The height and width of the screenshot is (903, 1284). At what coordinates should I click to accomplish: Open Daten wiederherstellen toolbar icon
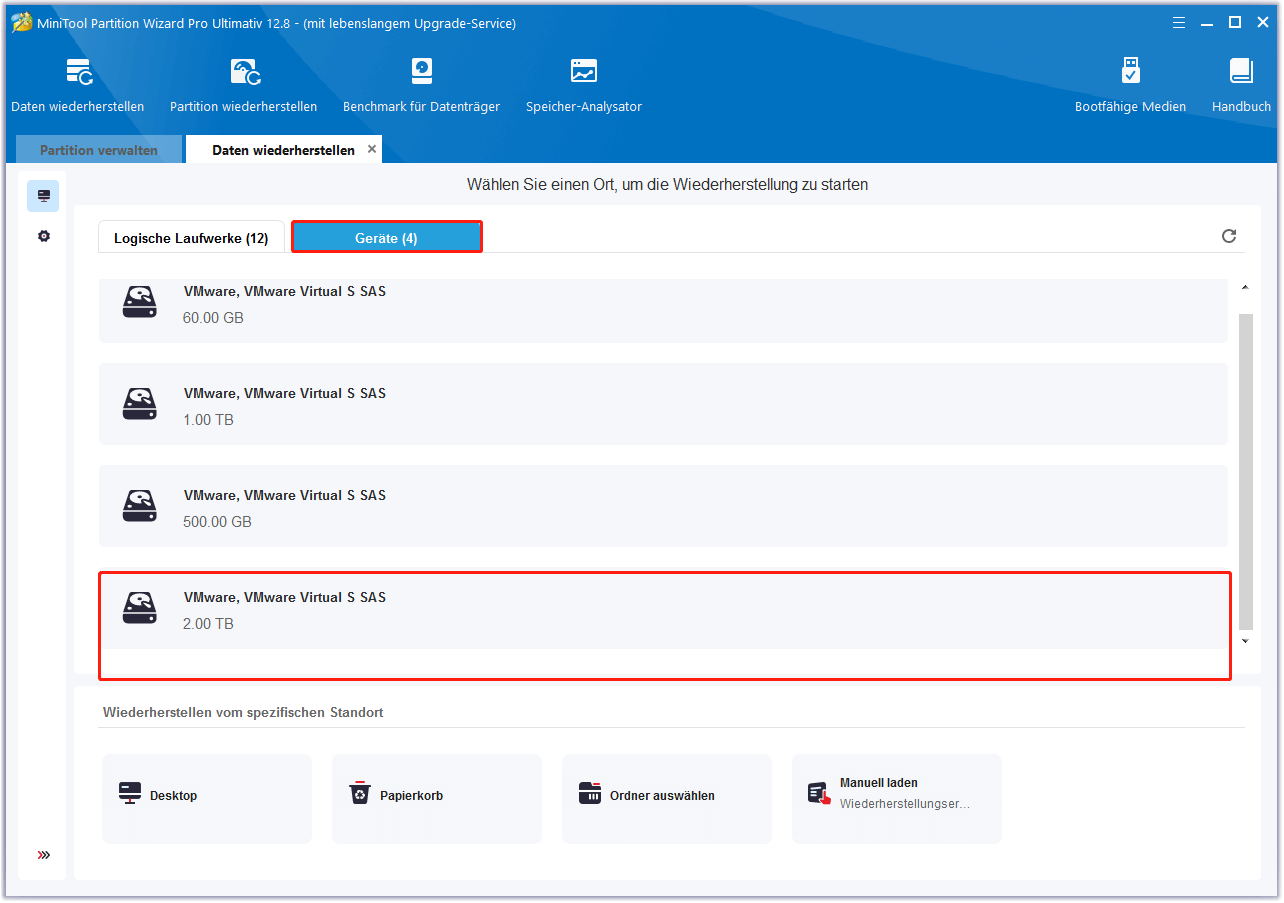click(x=79, y=72)
